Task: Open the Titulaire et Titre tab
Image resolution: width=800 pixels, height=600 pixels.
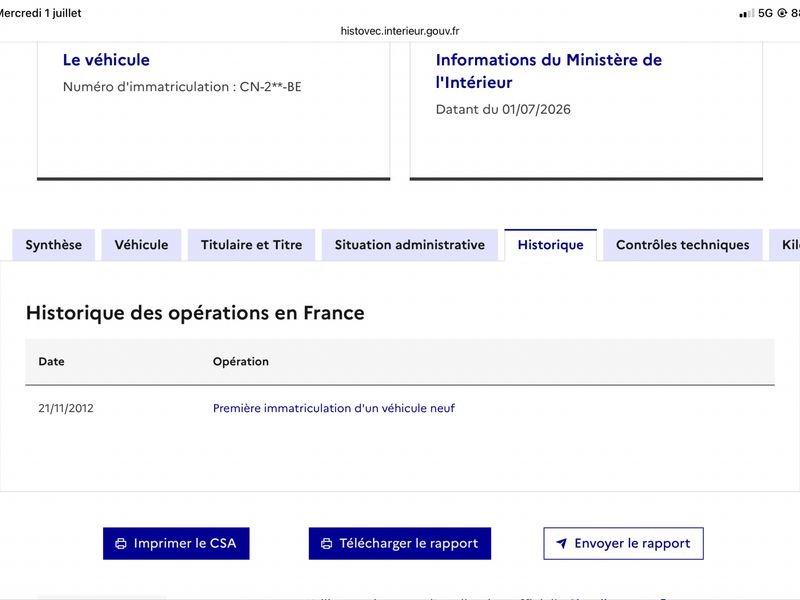Action: (252, 245)
